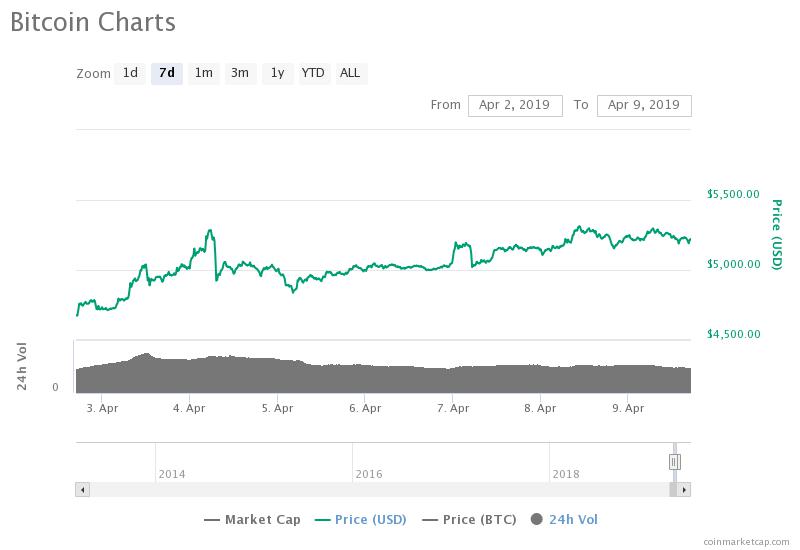Click the horizontal scrollbar track
Screen dimensions: 800x550
pyautogui.click(x=380, y=490)
